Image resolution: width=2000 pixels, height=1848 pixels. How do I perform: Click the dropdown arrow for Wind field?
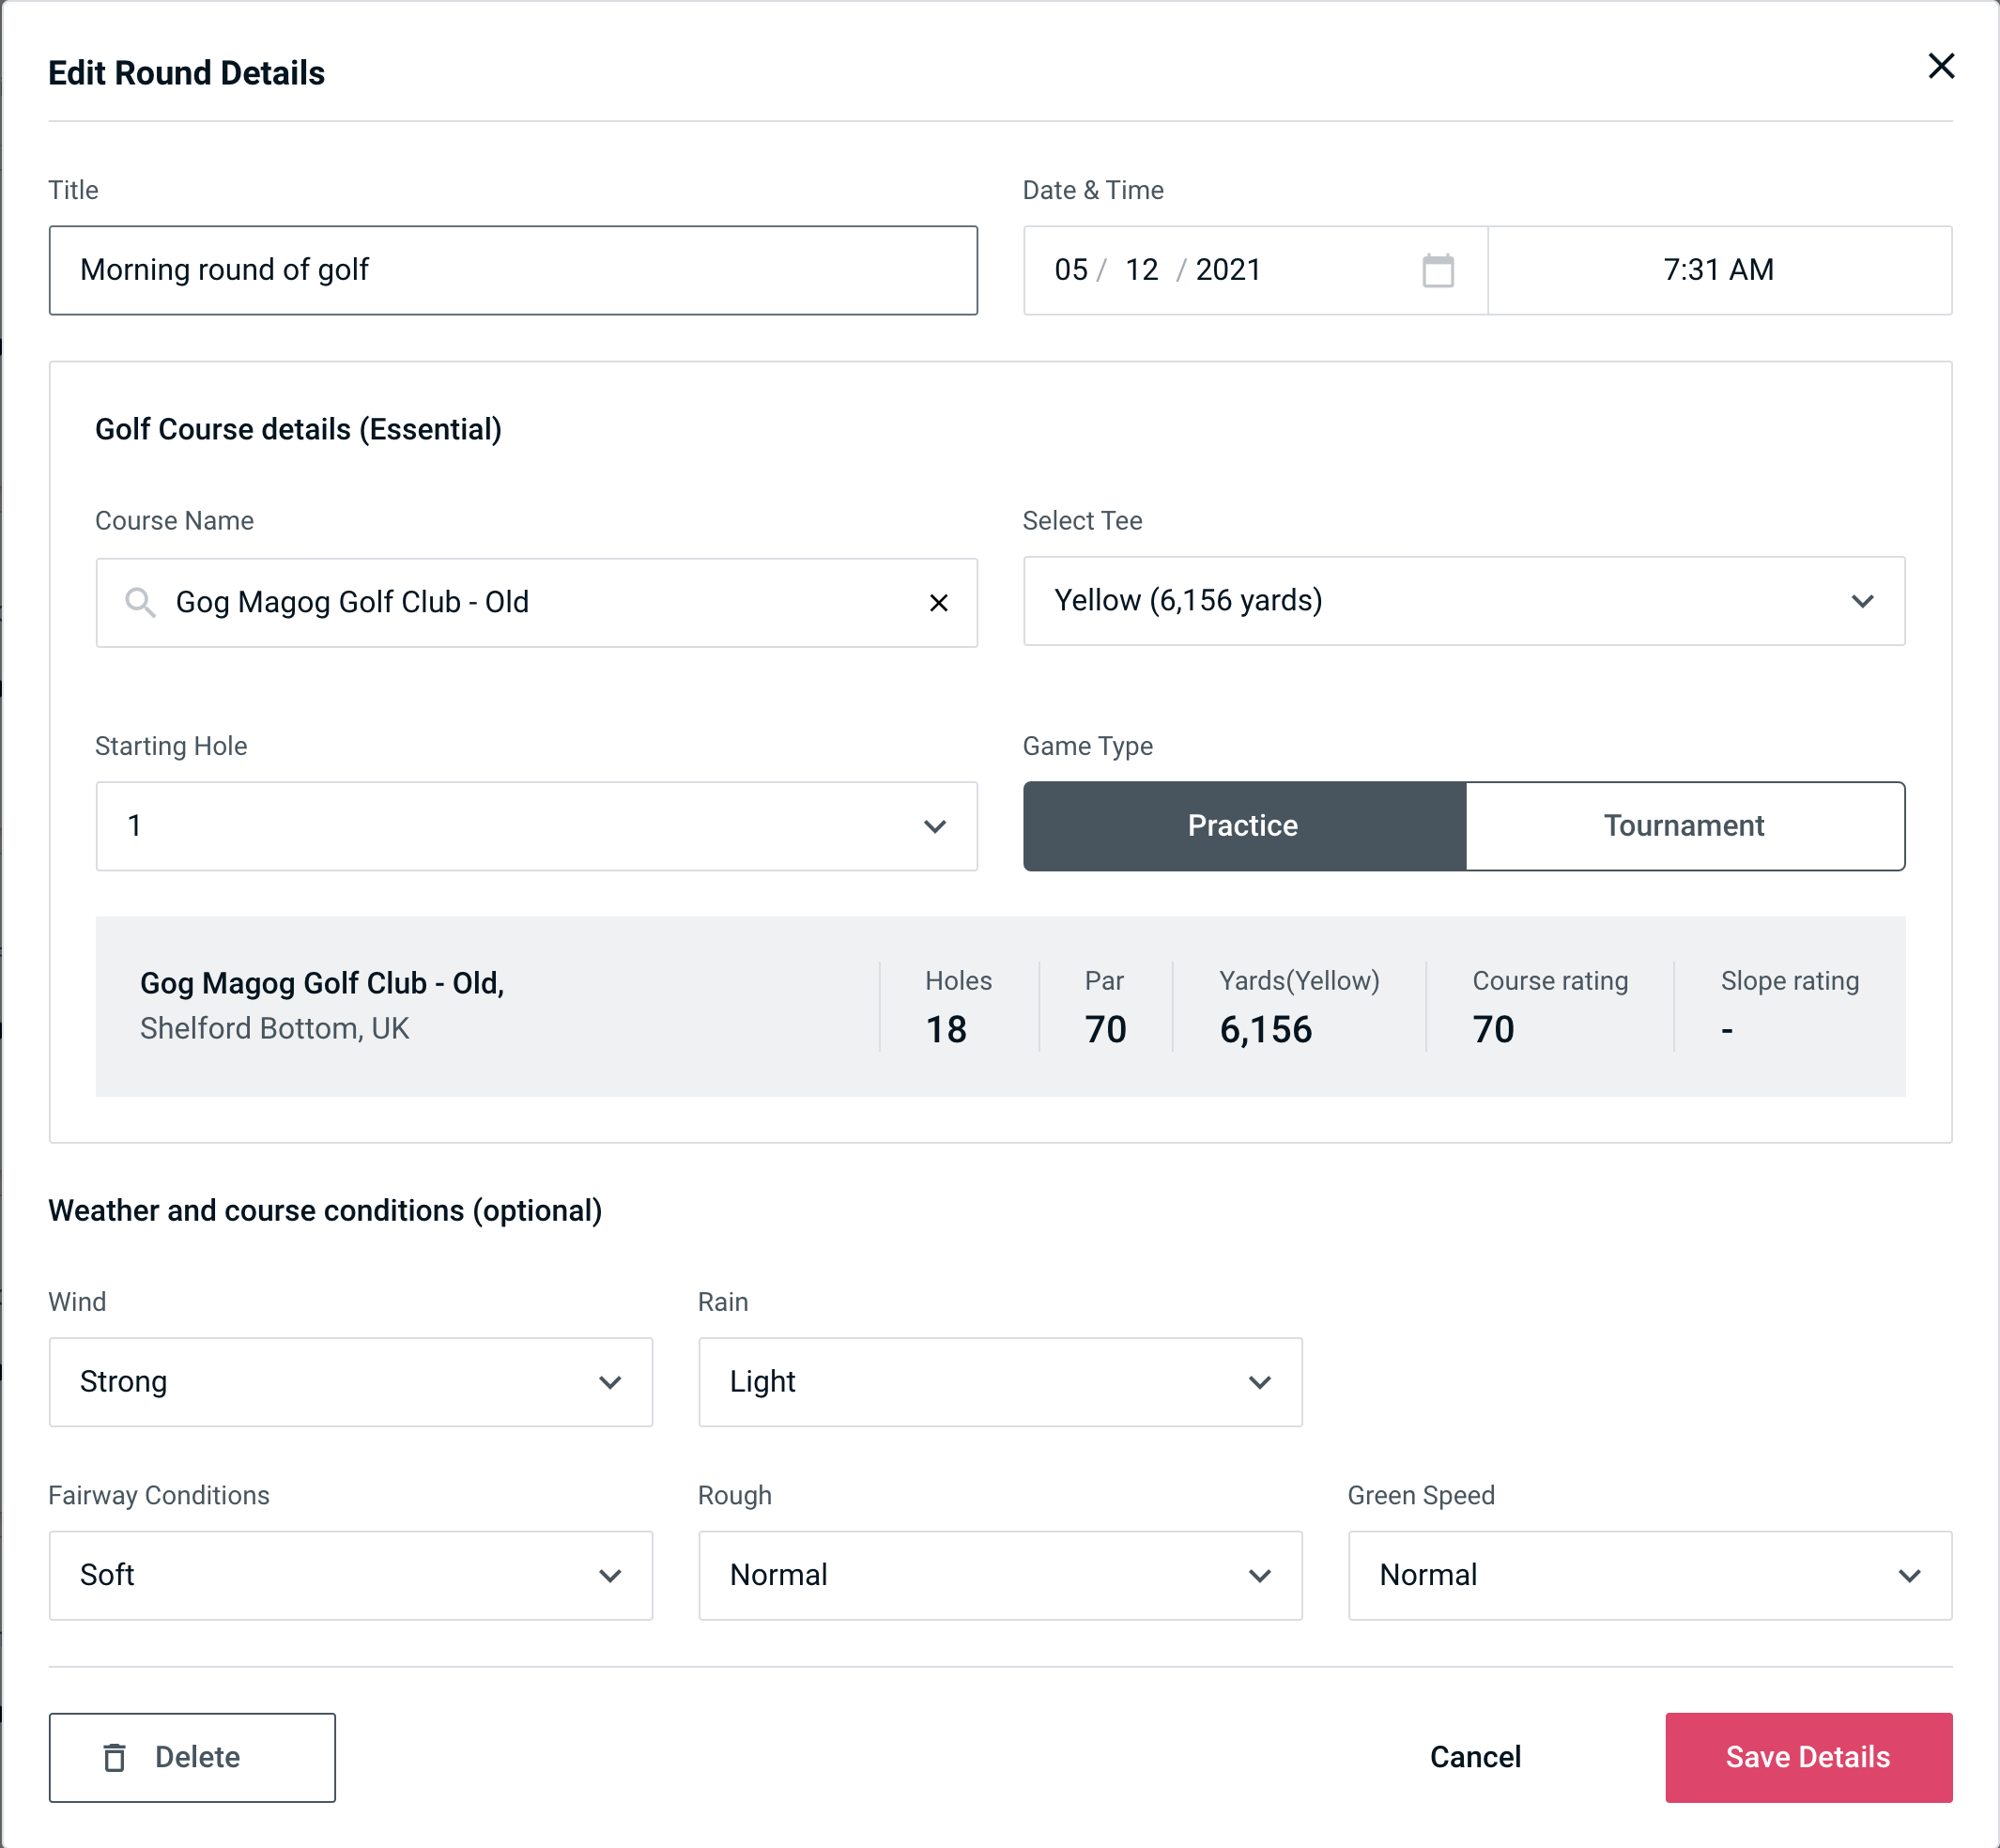pyautogui.click(x=613, y=1383)
